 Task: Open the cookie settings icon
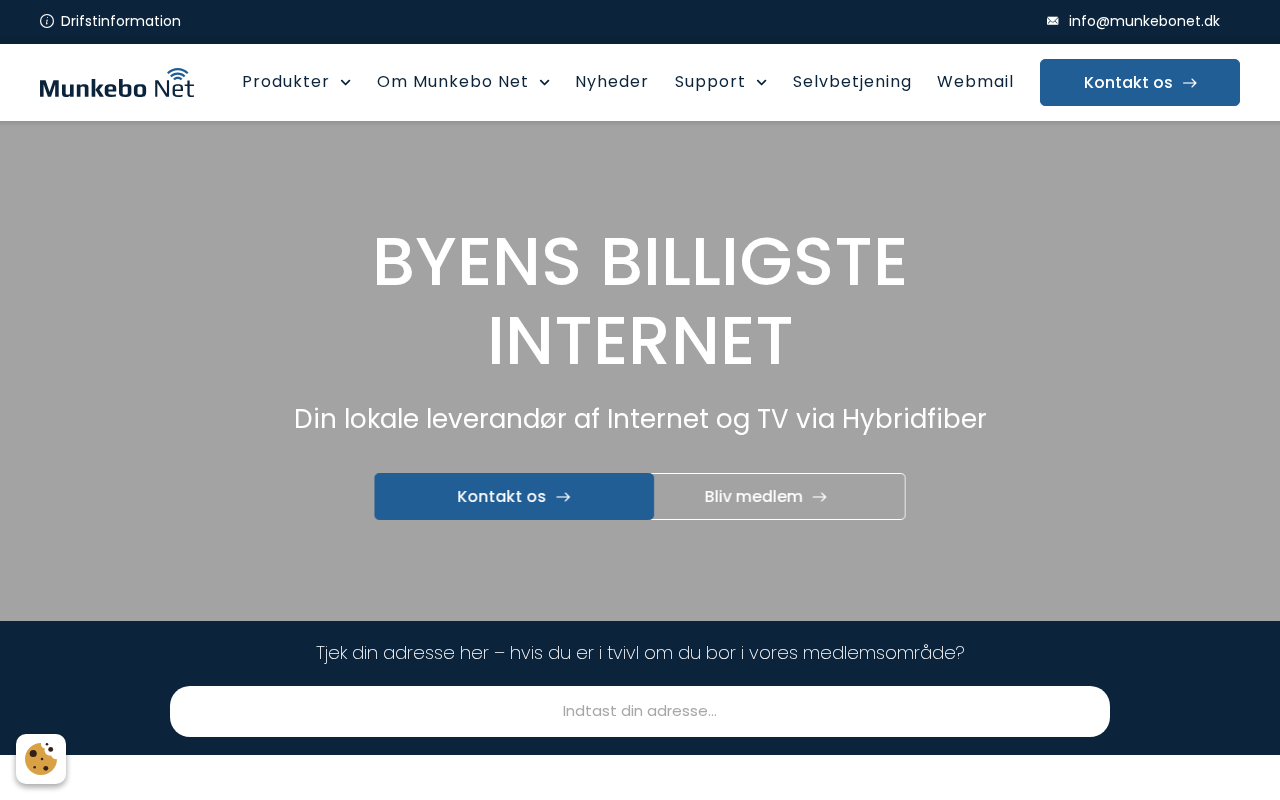(41, 759)
